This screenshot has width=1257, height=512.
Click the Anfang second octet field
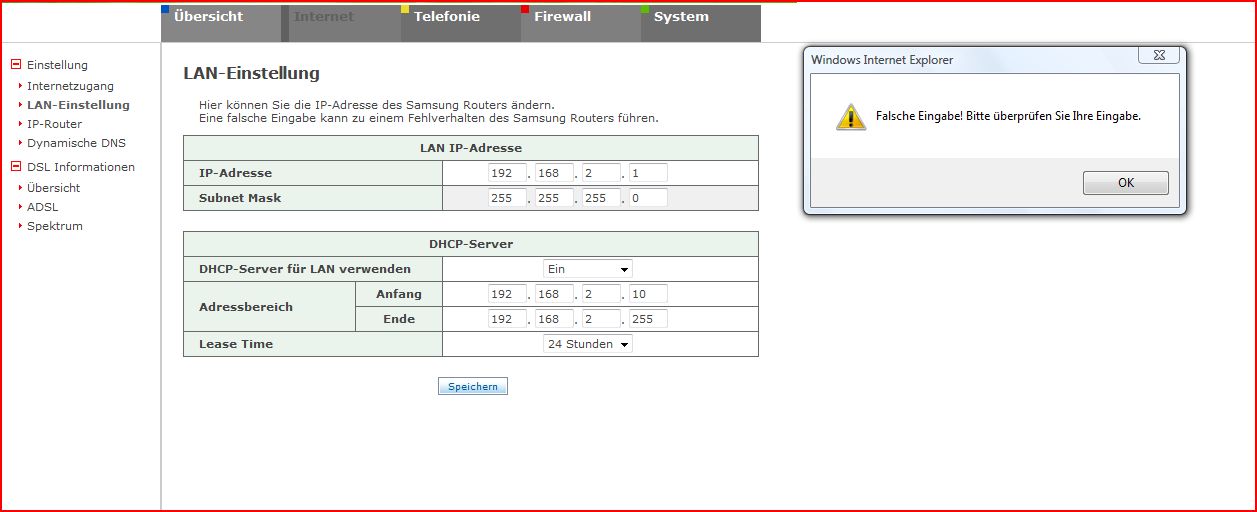[x=555, y=294]
